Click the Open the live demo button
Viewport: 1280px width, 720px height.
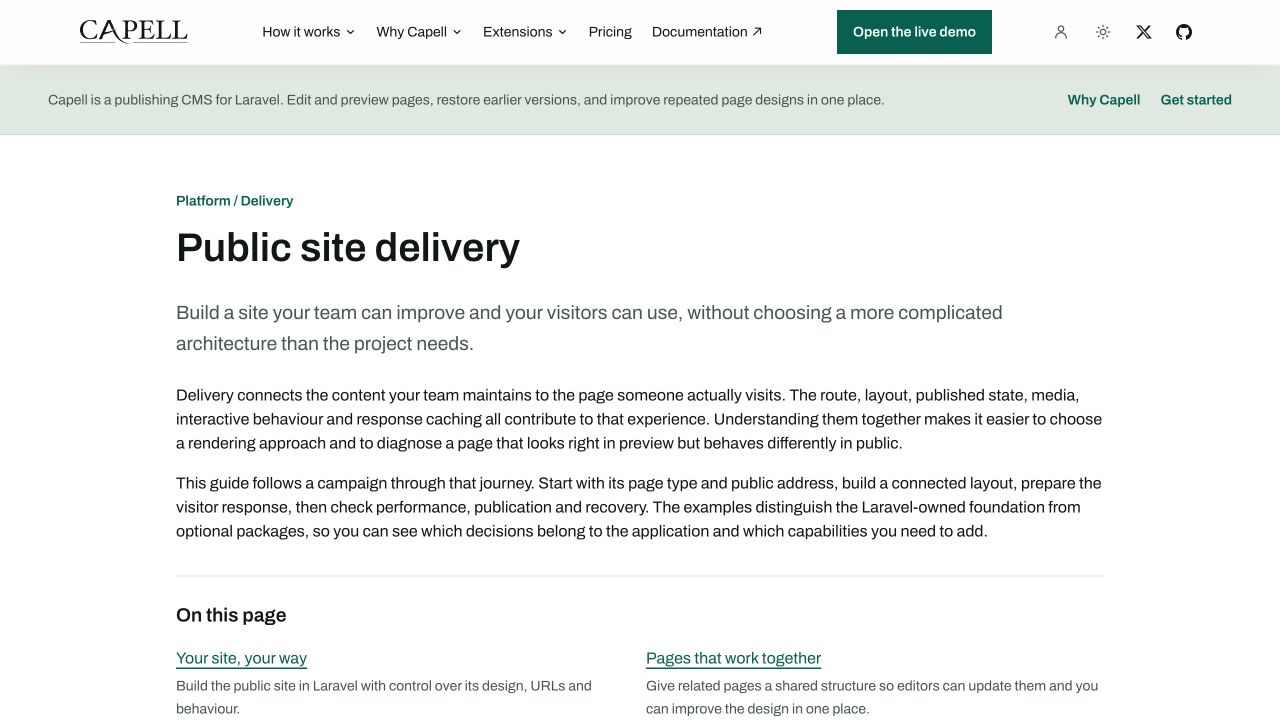pyautogui.click(x=914, y=32)
